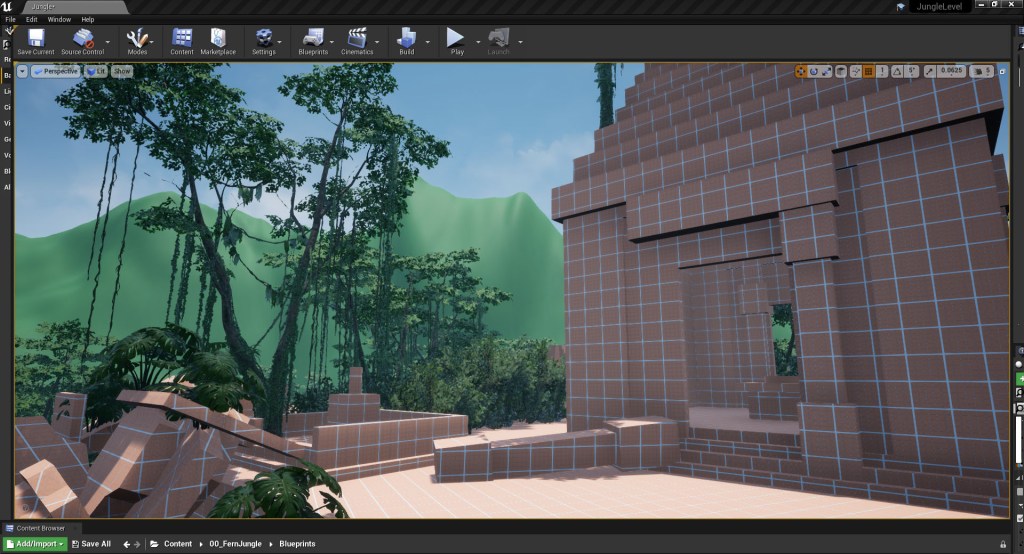Click the Source Control icon
1024x554 pixels.
coord(83,40)
